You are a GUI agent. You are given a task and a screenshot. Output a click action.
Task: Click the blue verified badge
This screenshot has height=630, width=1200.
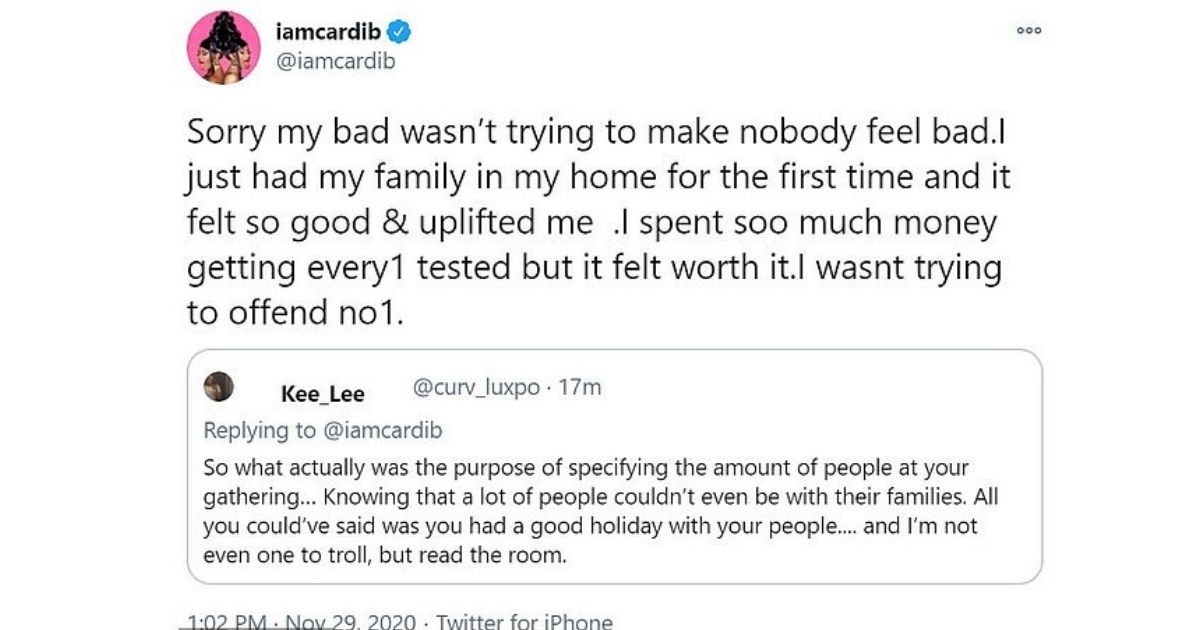point(400,32)
